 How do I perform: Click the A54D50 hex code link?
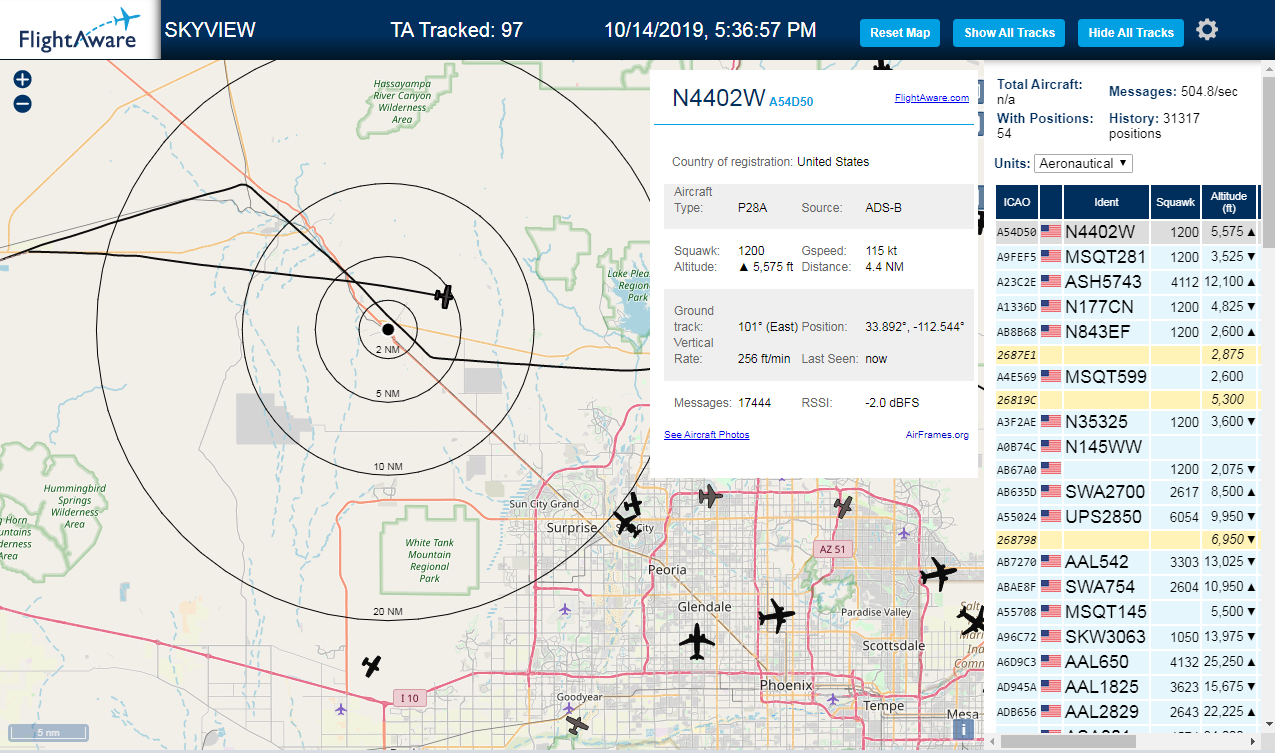click(791, 101)
